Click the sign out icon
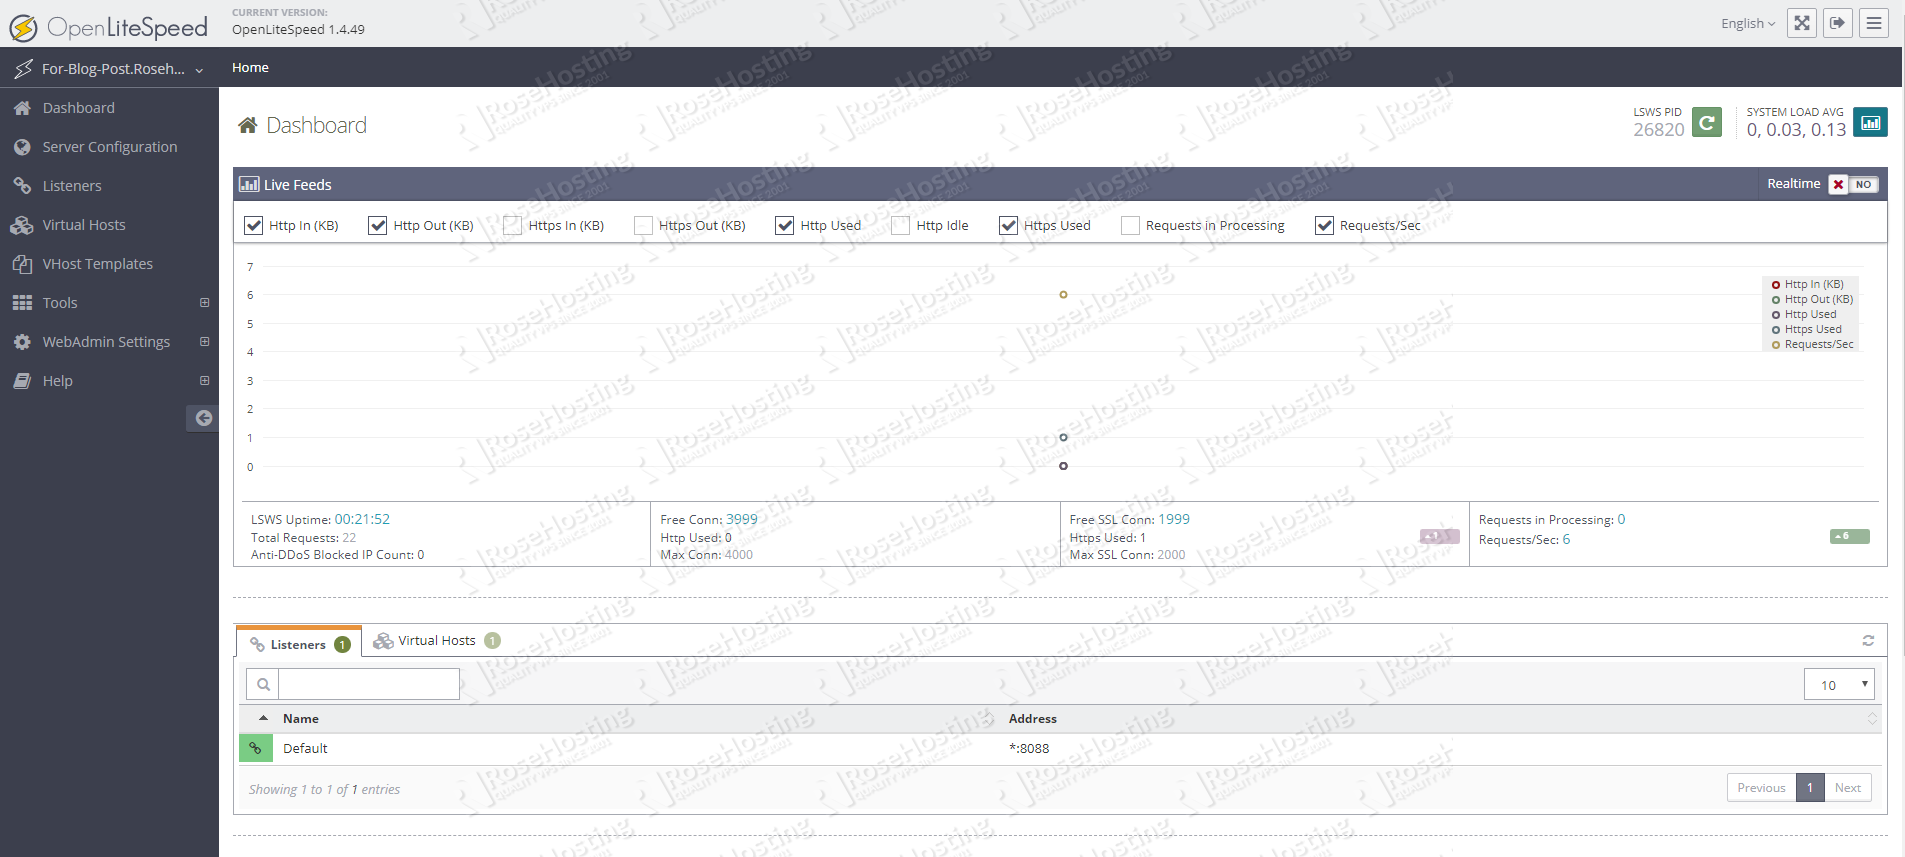Image resolution: width=1905 pixels, height=857 pixels. (1838, 23)
